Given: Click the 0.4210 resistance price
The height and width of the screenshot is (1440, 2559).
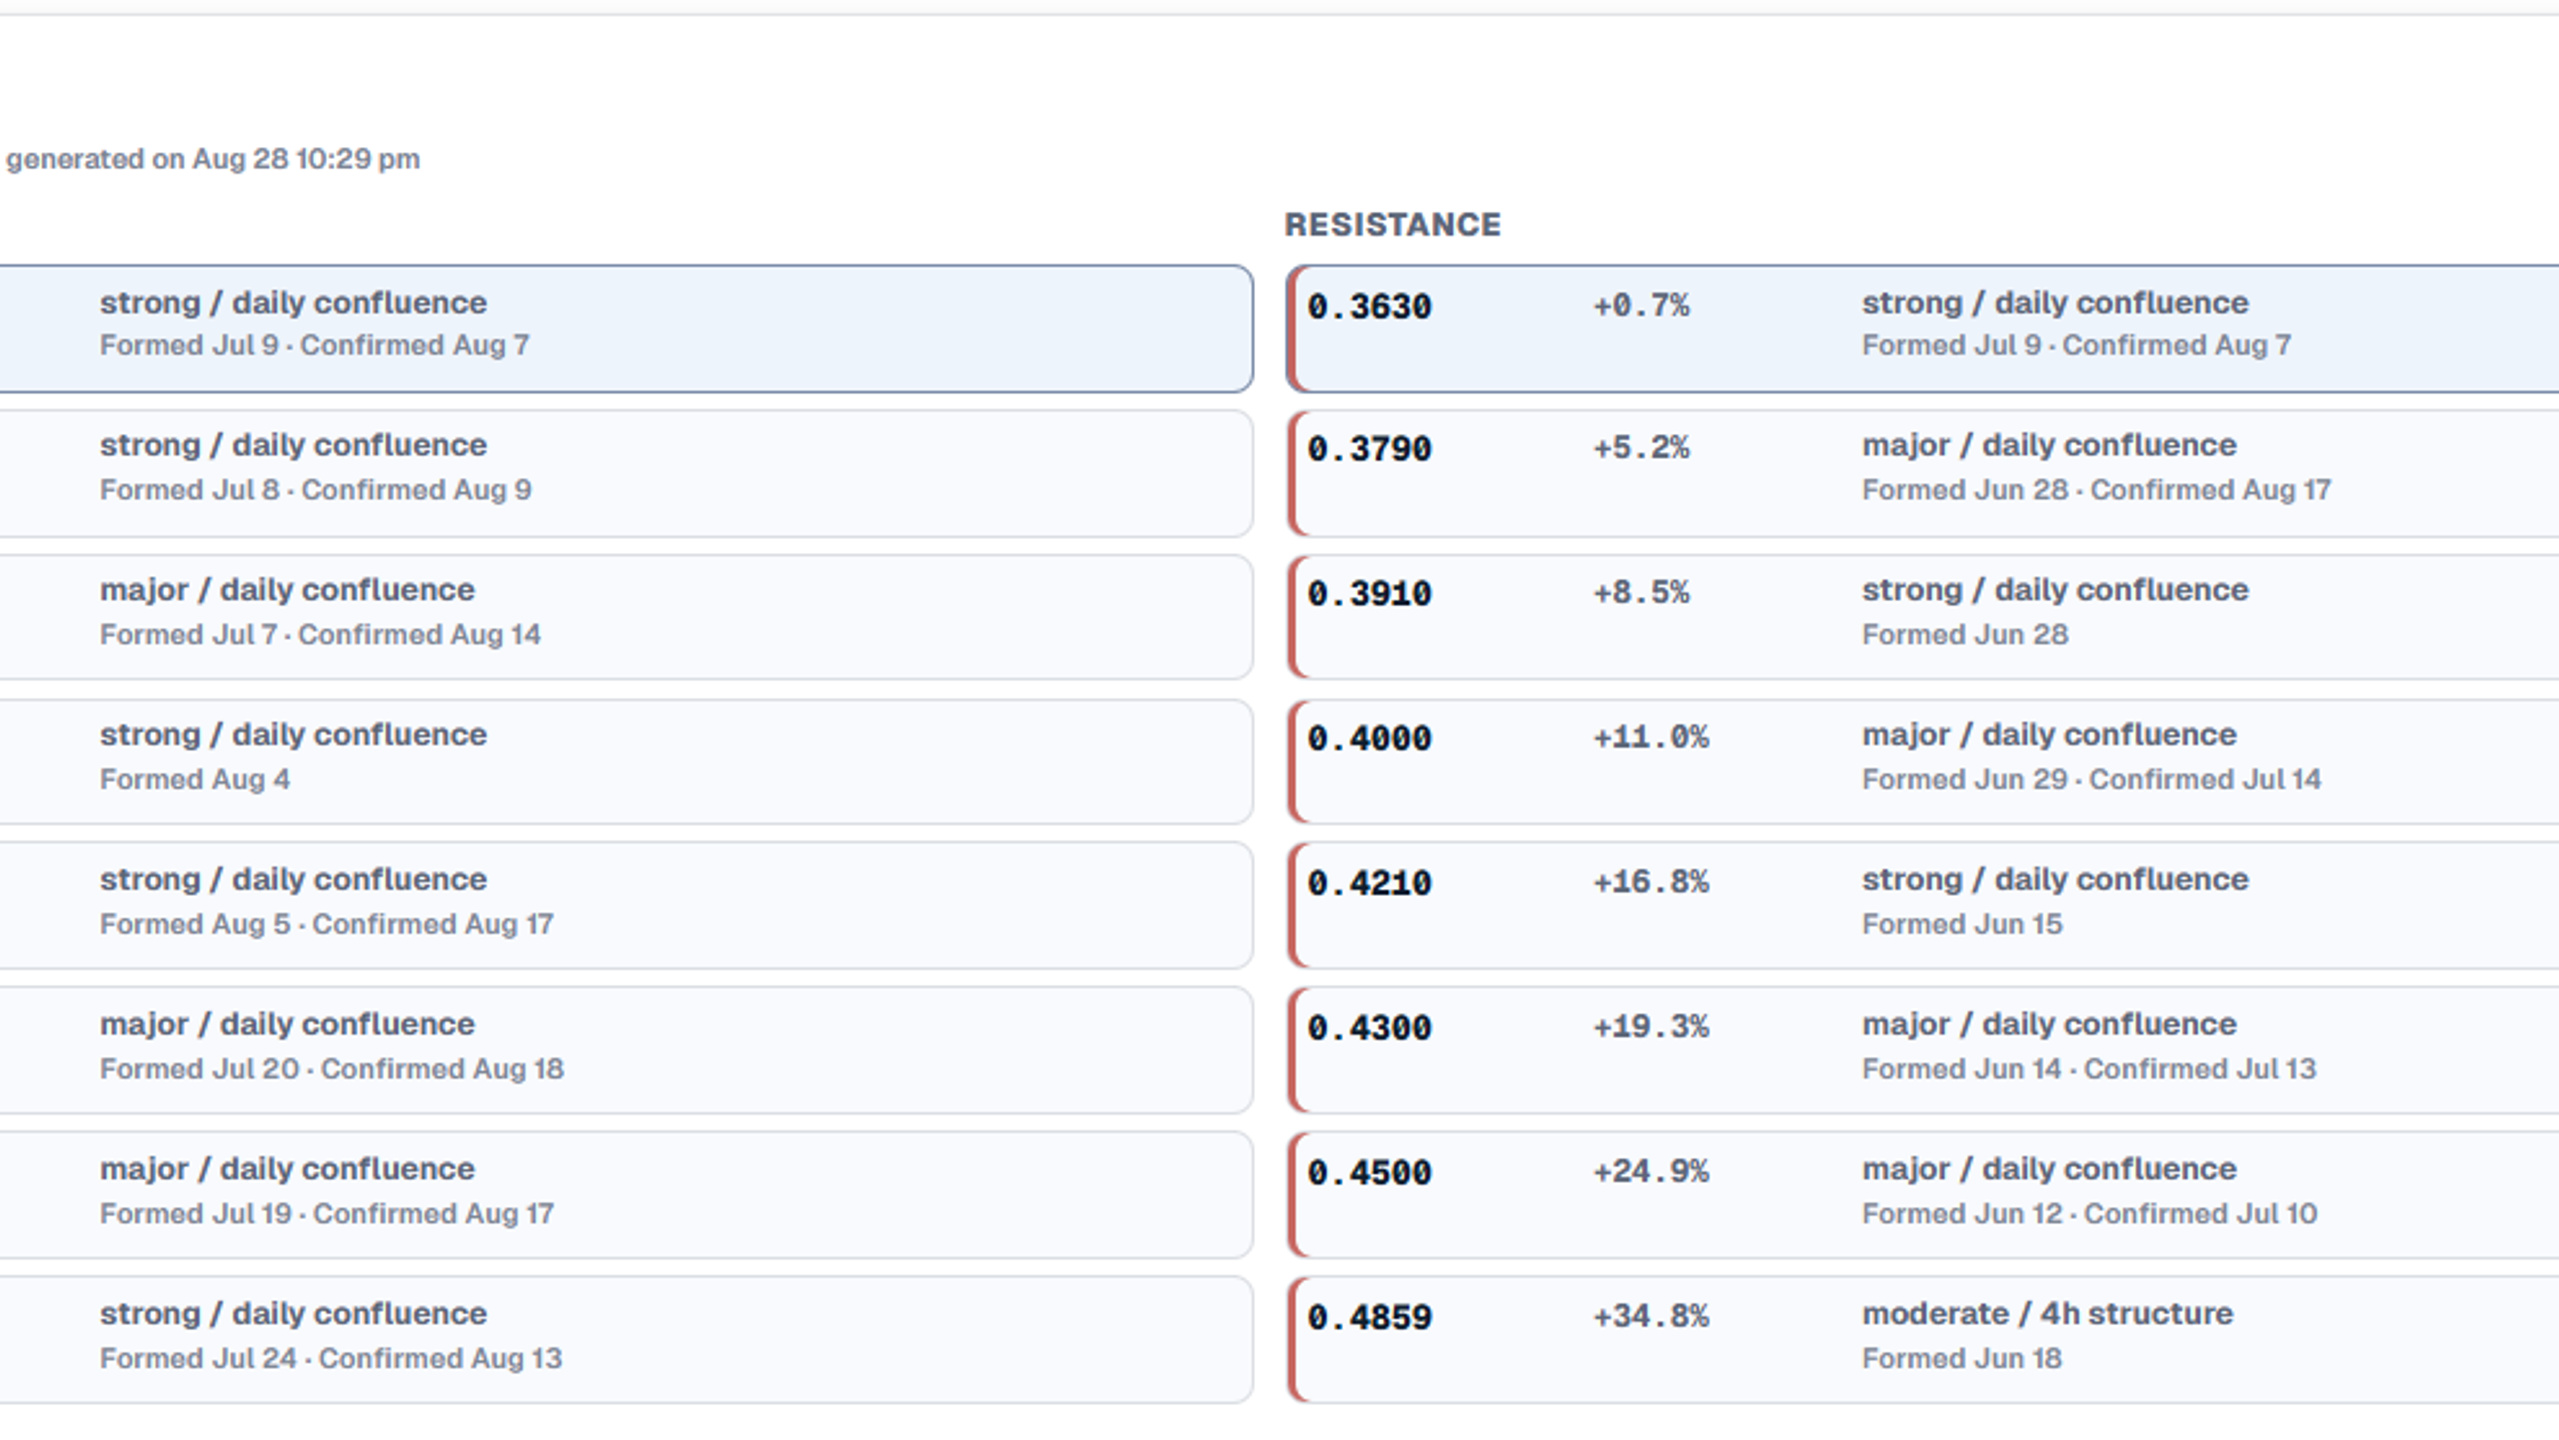Looking at the screenshot, I should (1369, 884).
